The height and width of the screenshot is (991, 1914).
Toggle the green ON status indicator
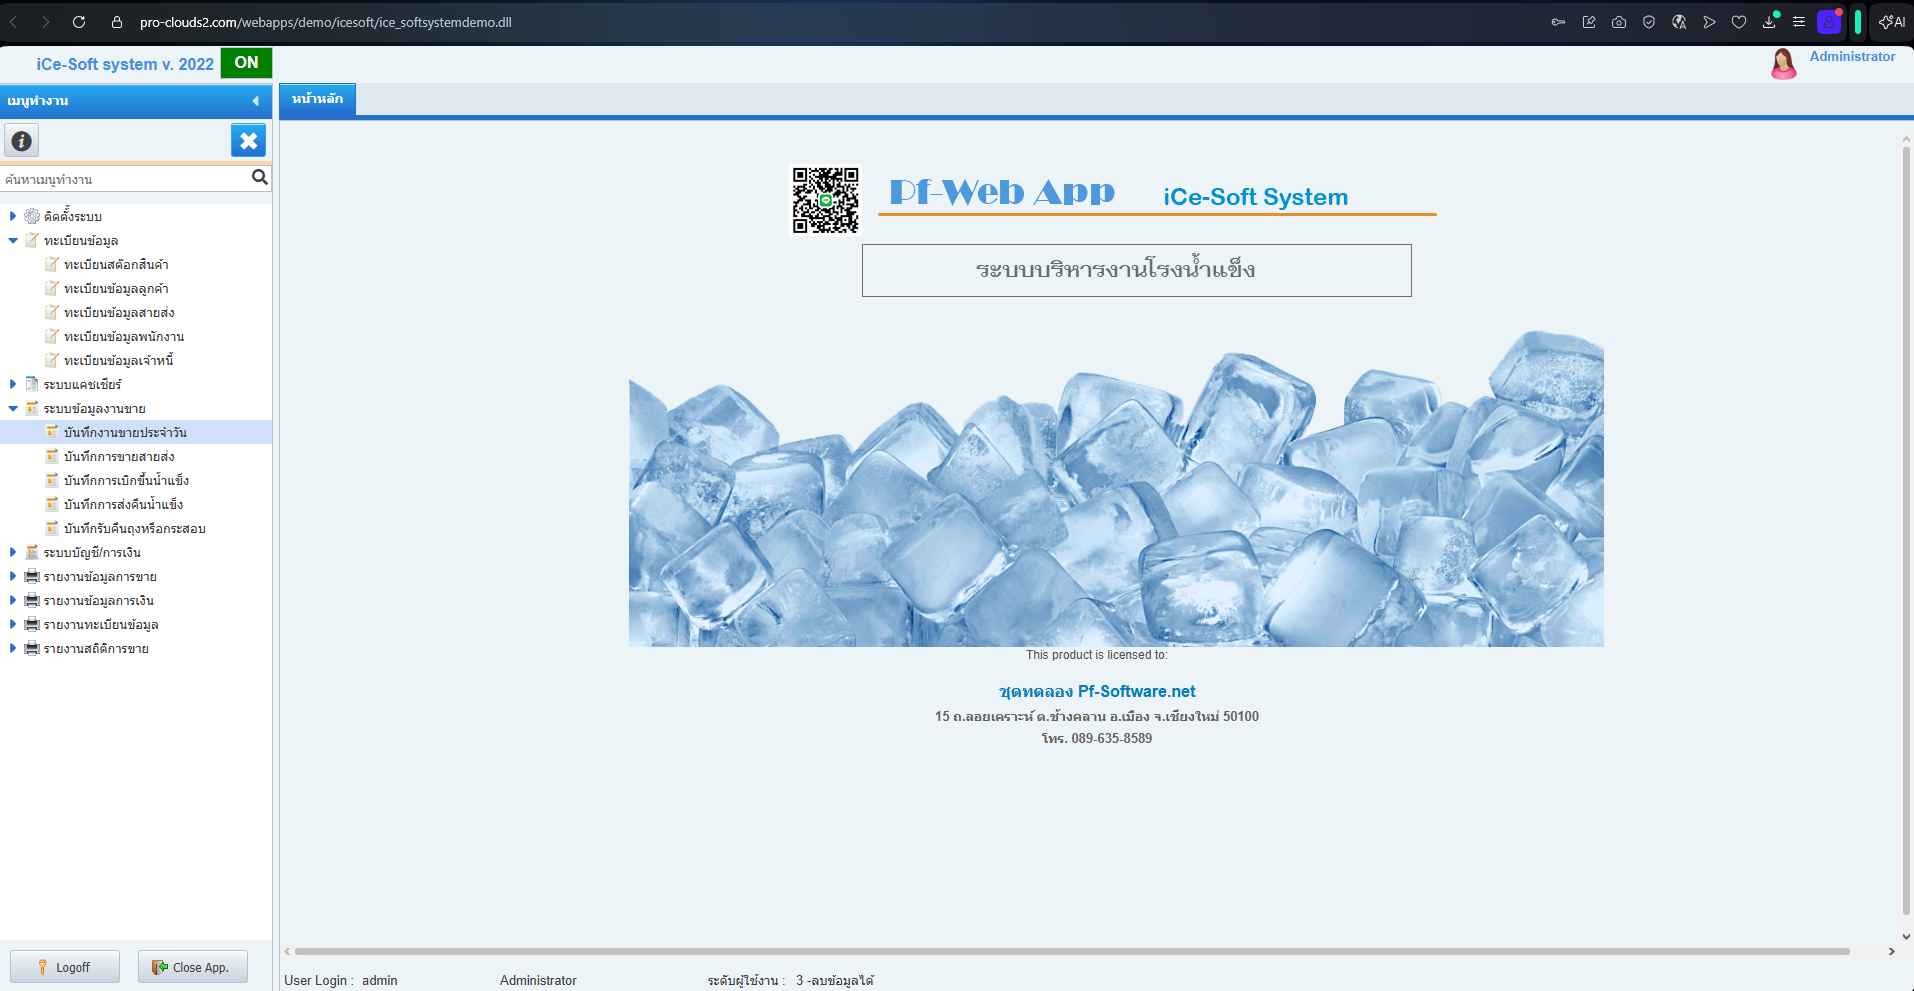[x=246, y=63]
